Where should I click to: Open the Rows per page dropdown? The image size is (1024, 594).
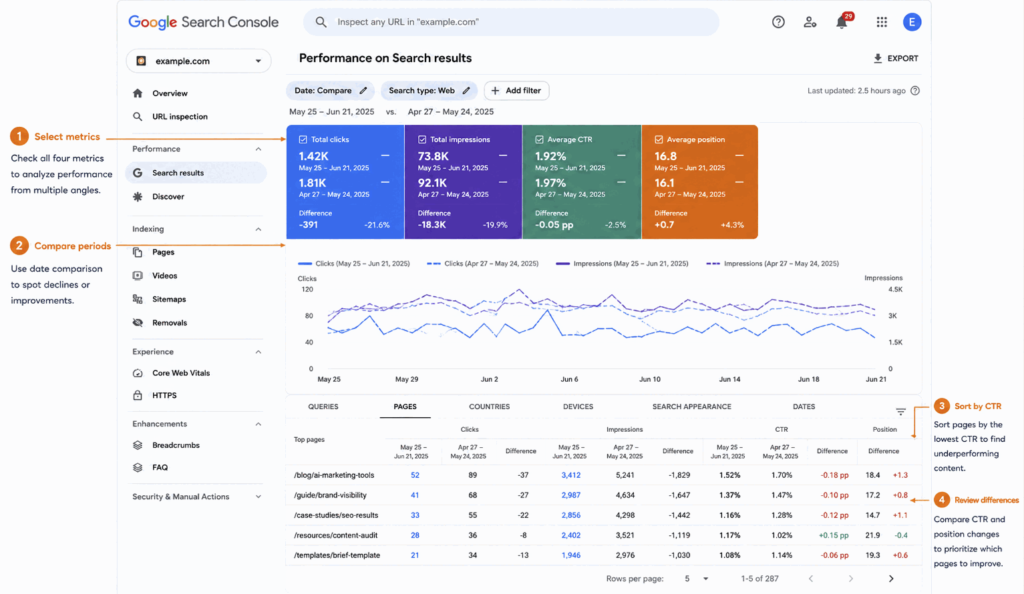click(x=696, y=579)
